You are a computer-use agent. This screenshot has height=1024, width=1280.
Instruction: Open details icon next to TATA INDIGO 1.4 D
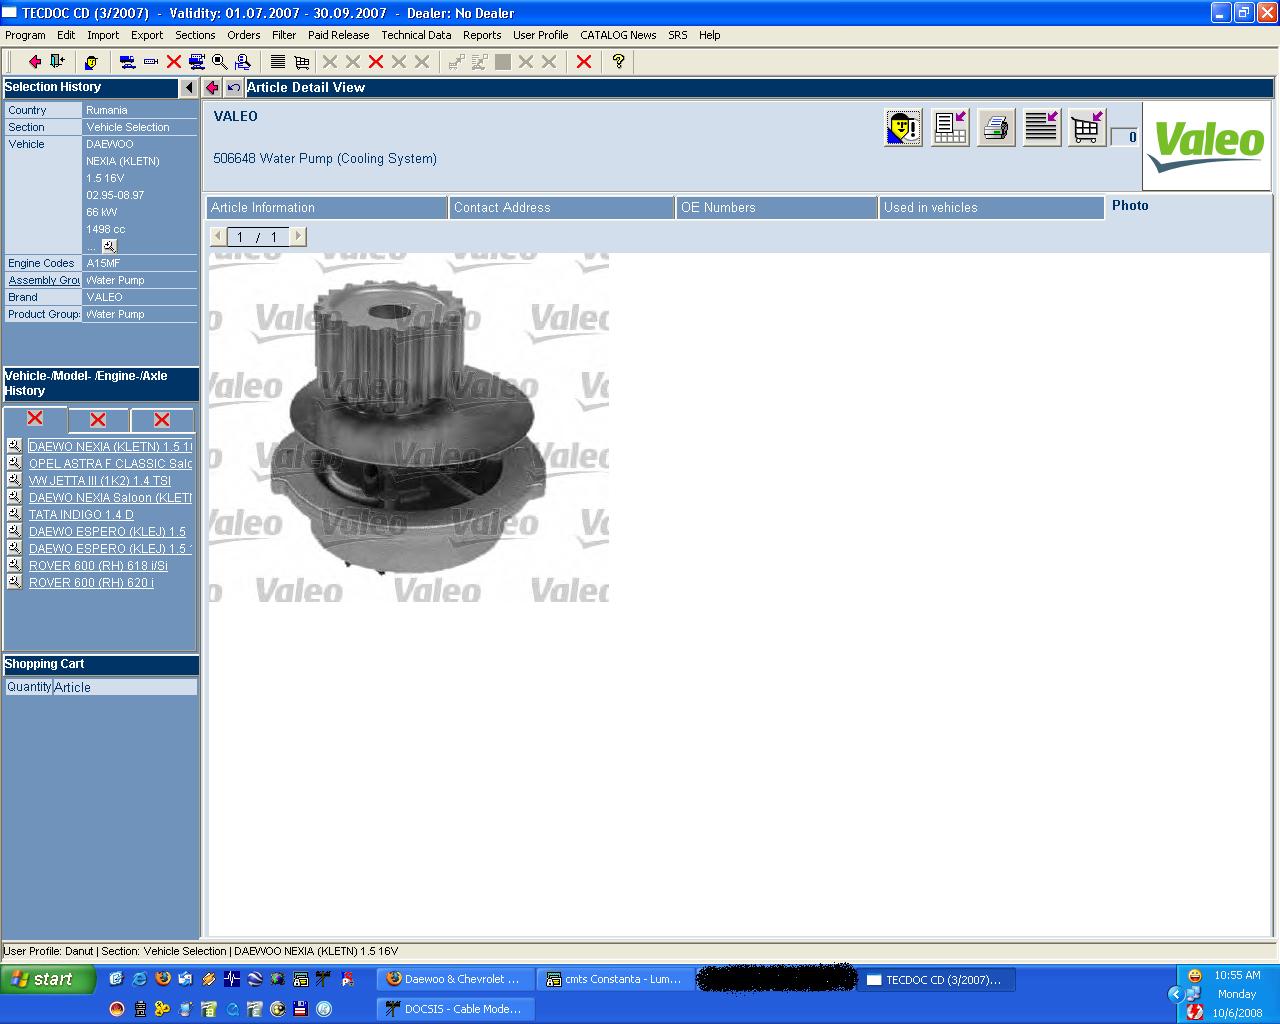pos(14,514)
